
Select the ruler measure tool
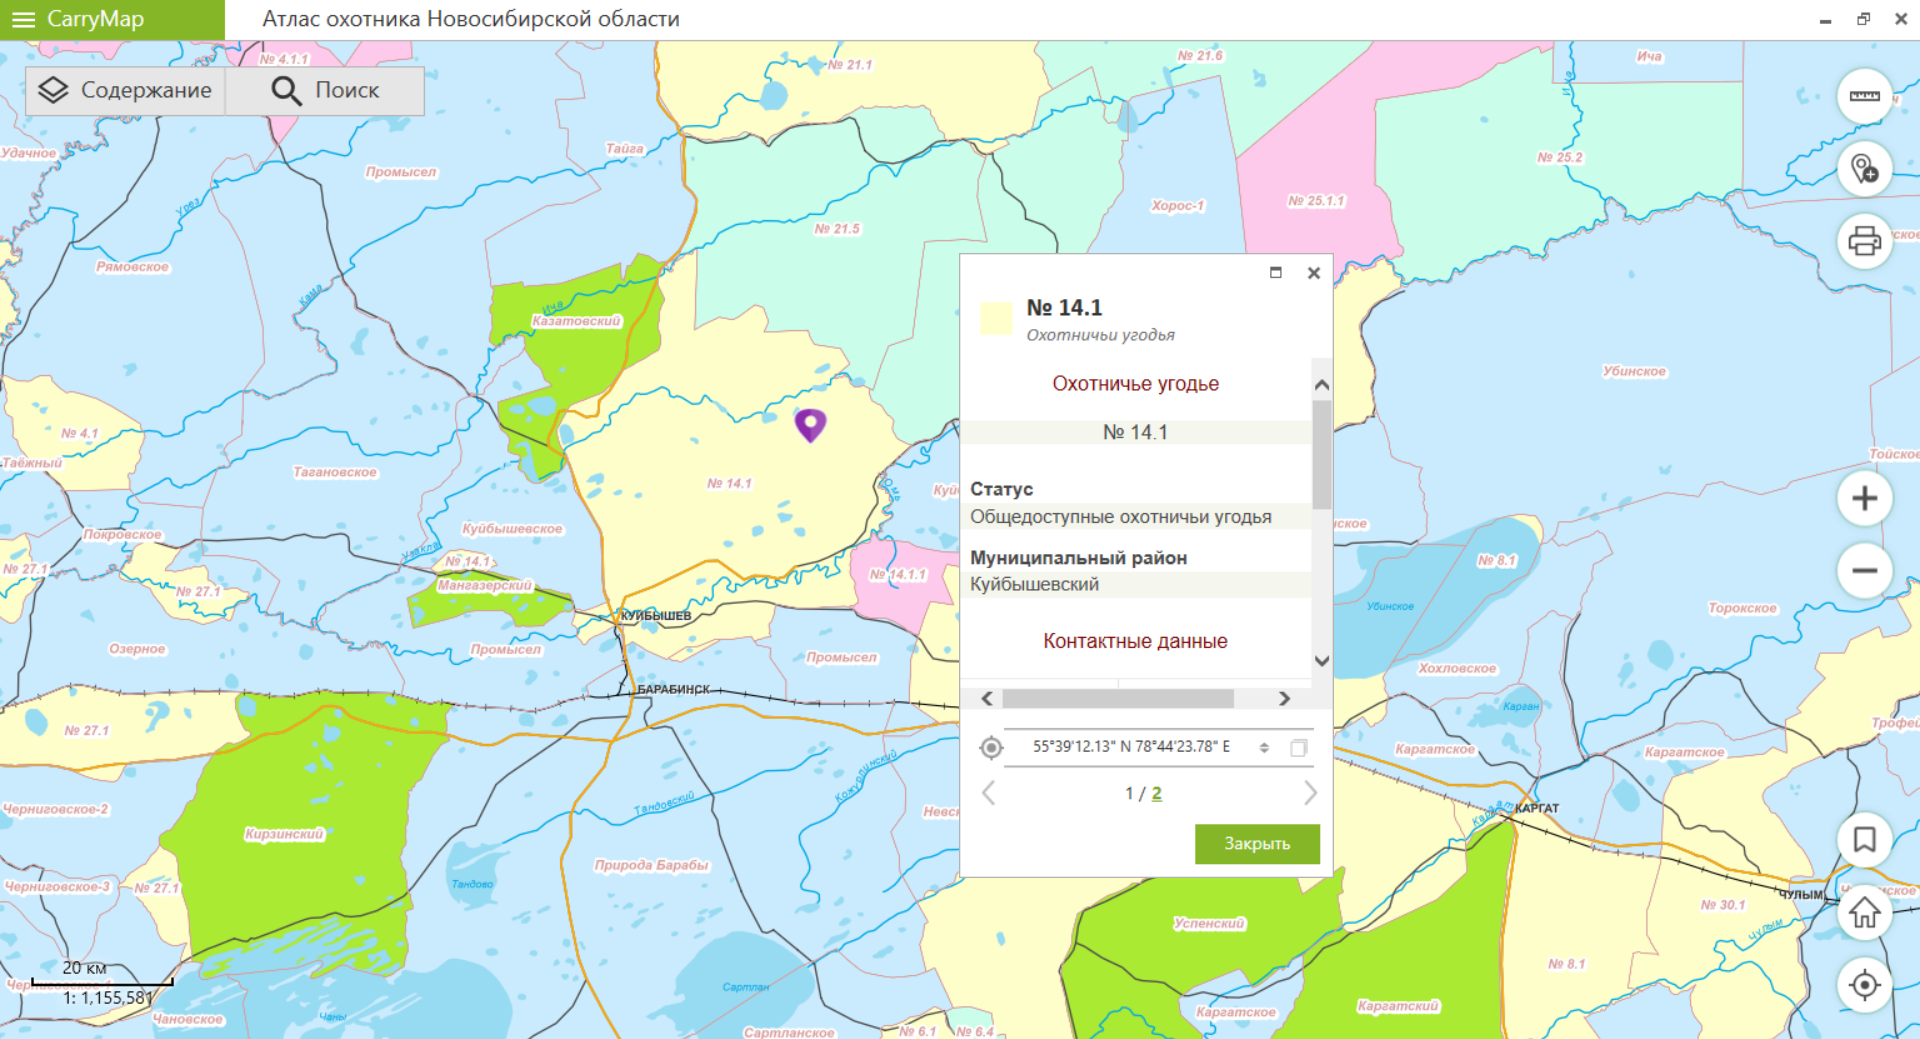point(1864,97)
